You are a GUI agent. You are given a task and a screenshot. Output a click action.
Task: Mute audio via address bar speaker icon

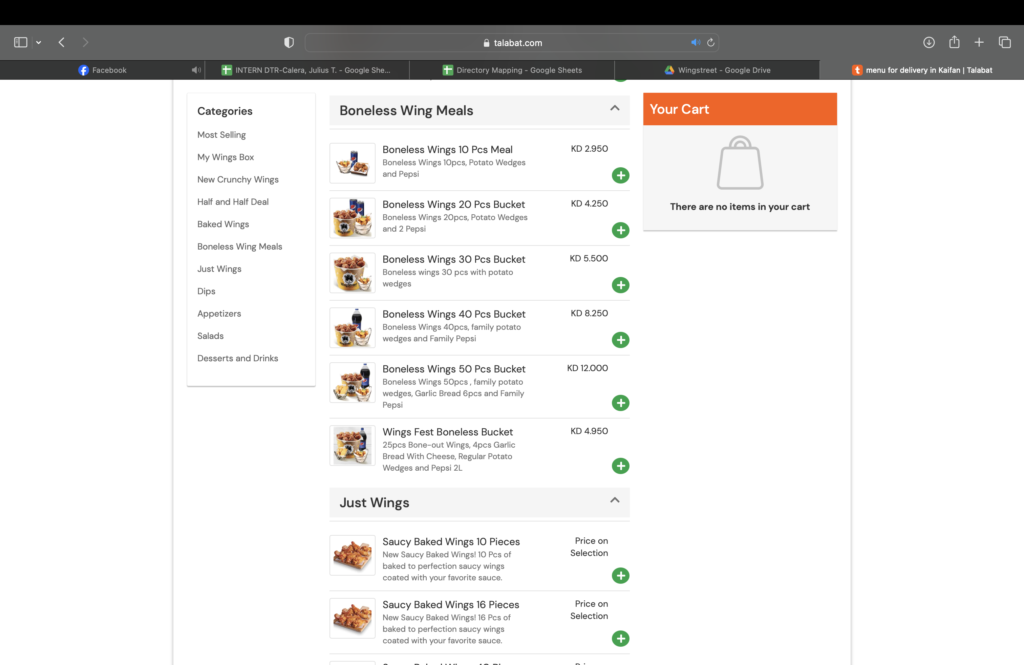(x=695, y=43)
